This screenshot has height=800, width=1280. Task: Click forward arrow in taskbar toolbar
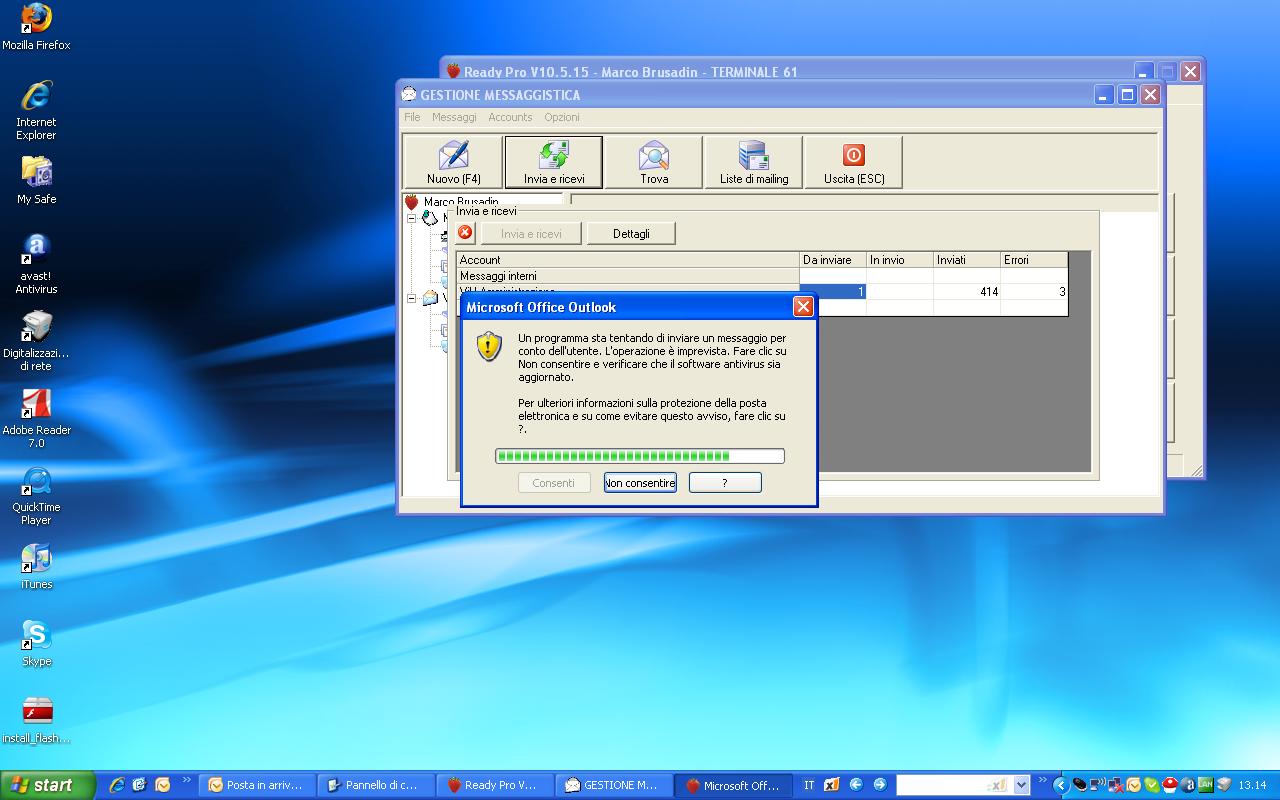[880, 785]
